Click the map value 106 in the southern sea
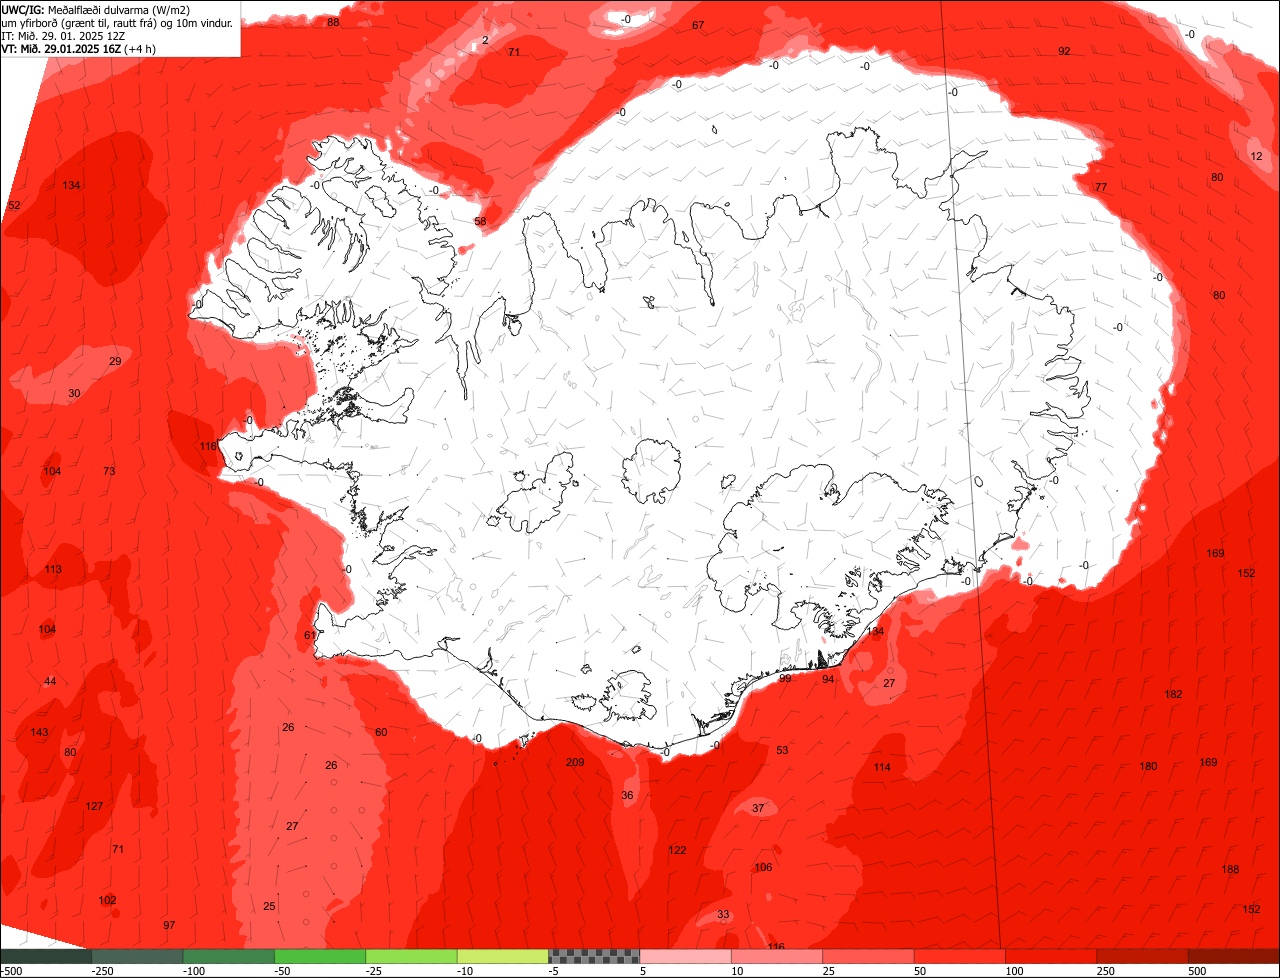 (763, 867)
